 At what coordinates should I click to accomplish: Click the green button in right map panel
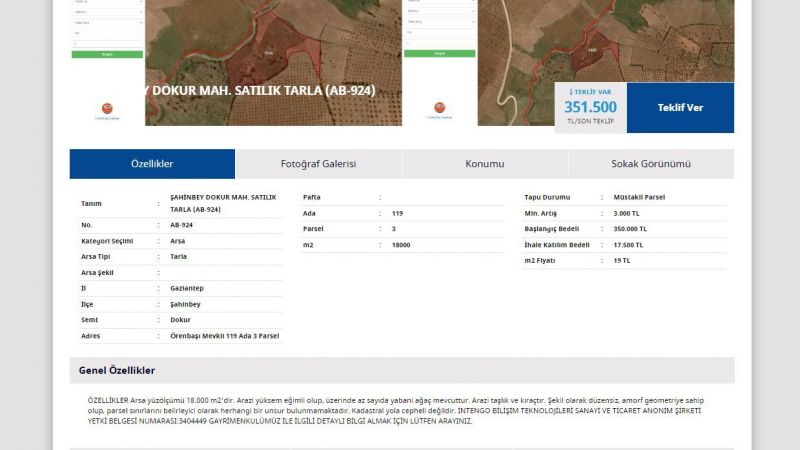[440, 53]
